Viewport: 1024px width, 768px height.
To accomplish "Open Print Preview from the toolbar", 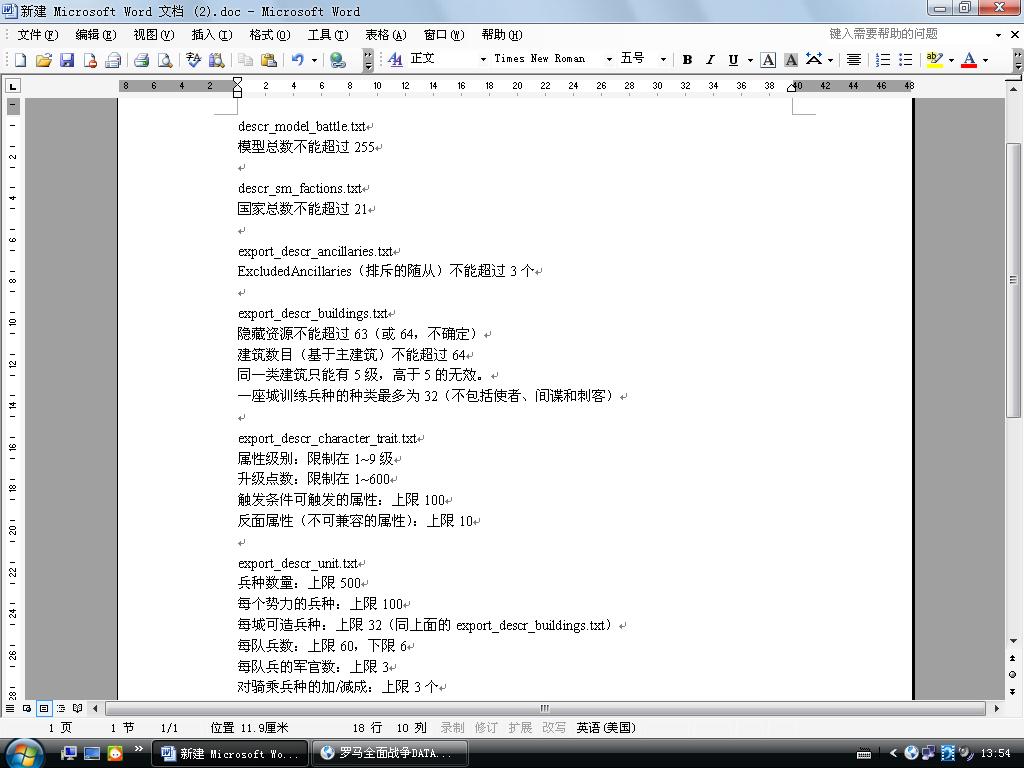I will click(x=165, y=60).
